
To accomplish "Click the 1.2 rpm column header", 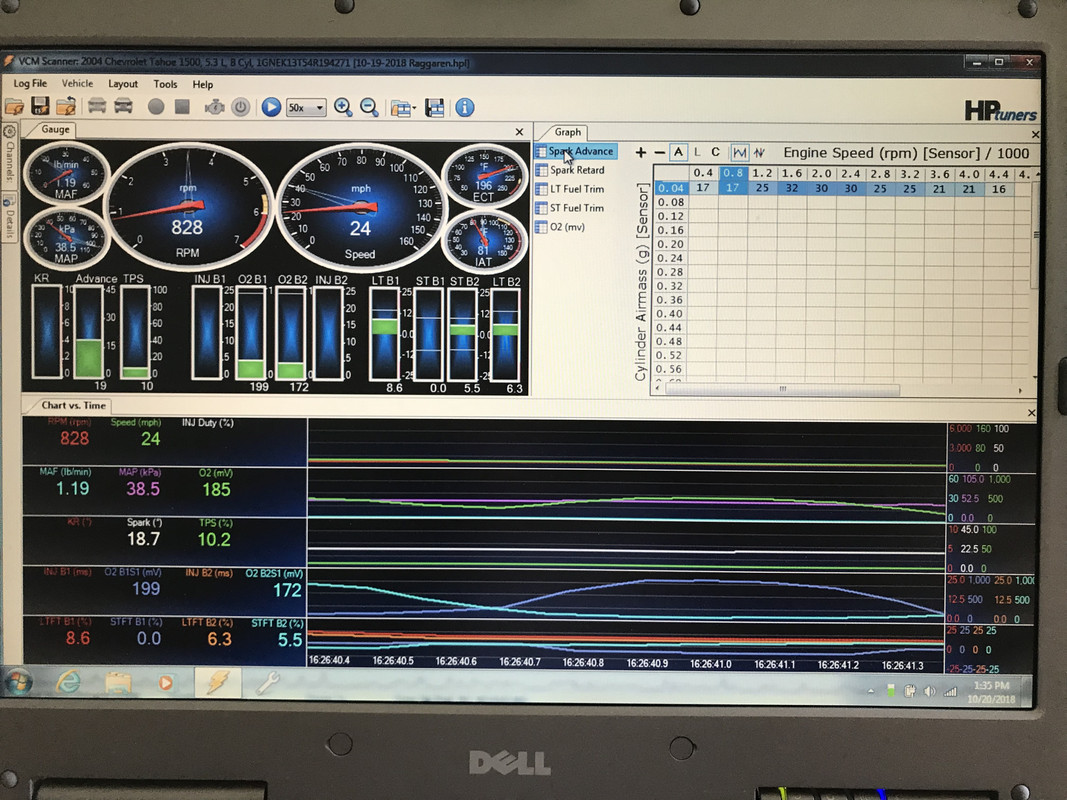I will tap(762, 173).
